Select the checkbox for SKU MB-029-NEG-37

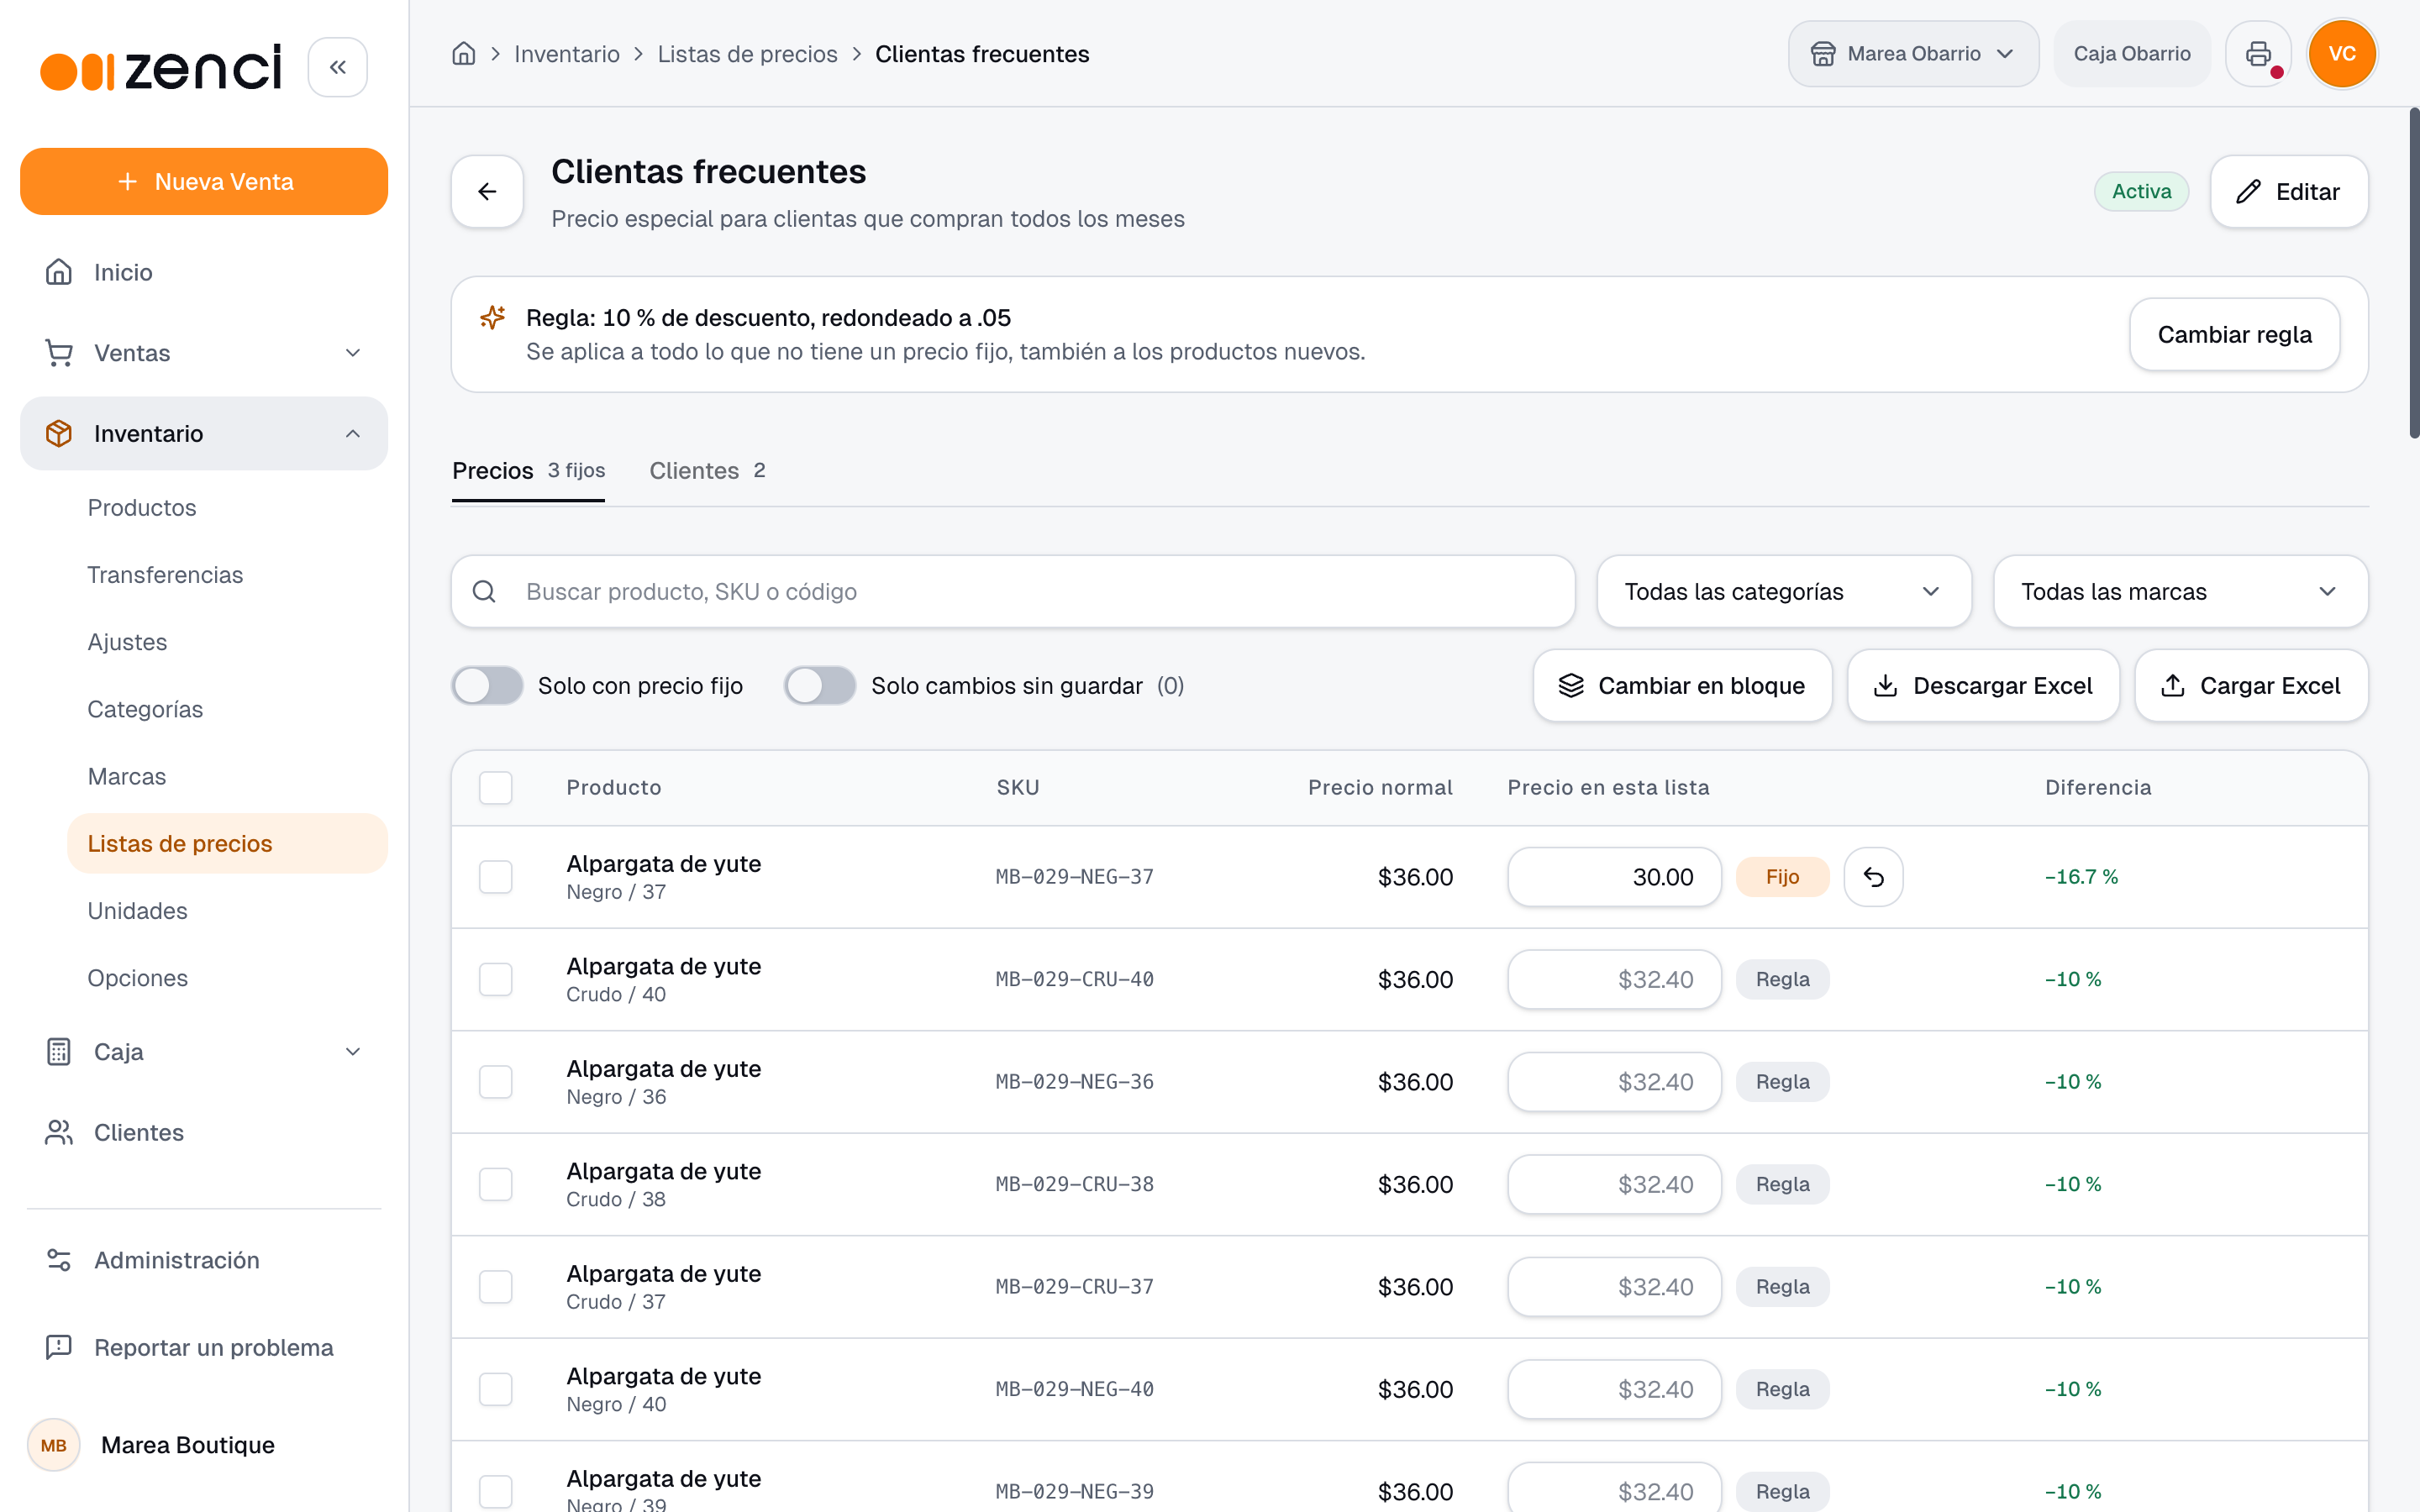[496, 877]
